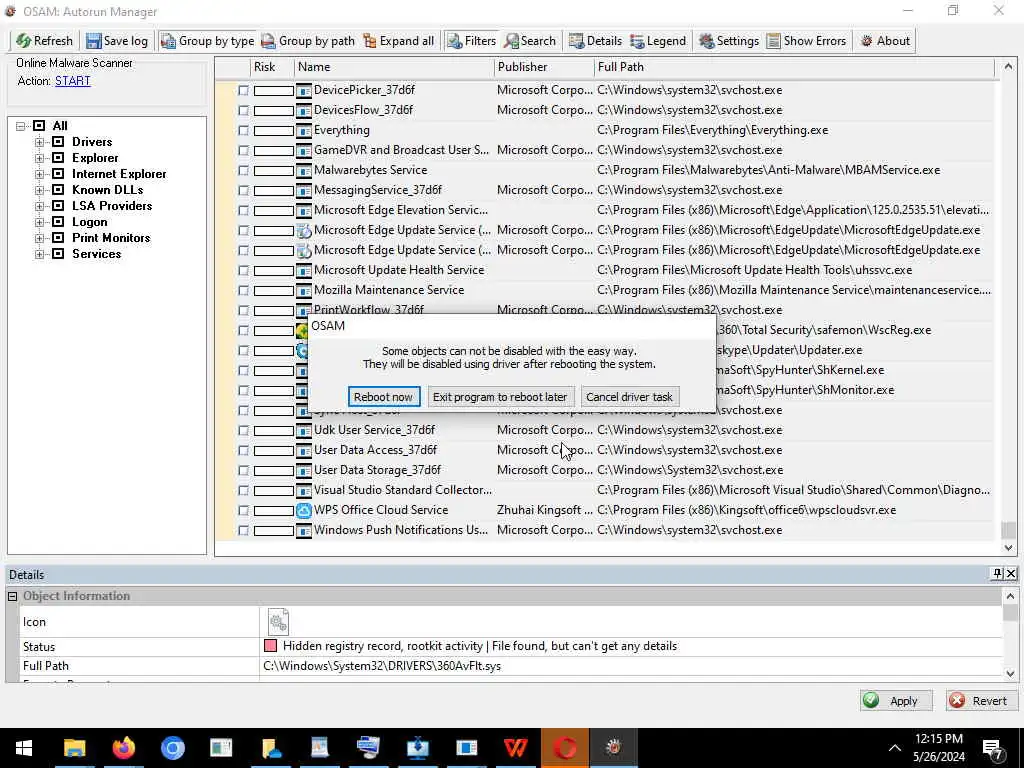Expand the Services tree node
The width and height of the screenshot is (1024, 768).
pyautogui.click(x=39, y=254)
